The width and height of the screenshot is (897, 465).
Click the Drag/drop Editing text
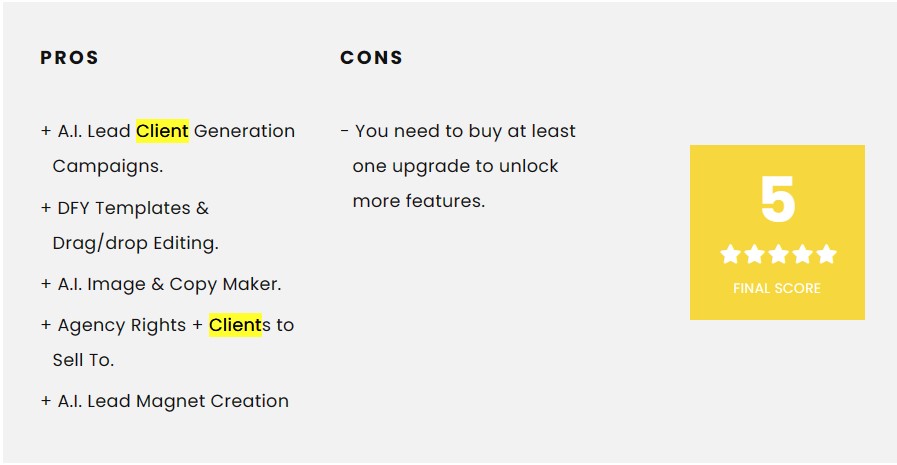(x=136, y=243)
